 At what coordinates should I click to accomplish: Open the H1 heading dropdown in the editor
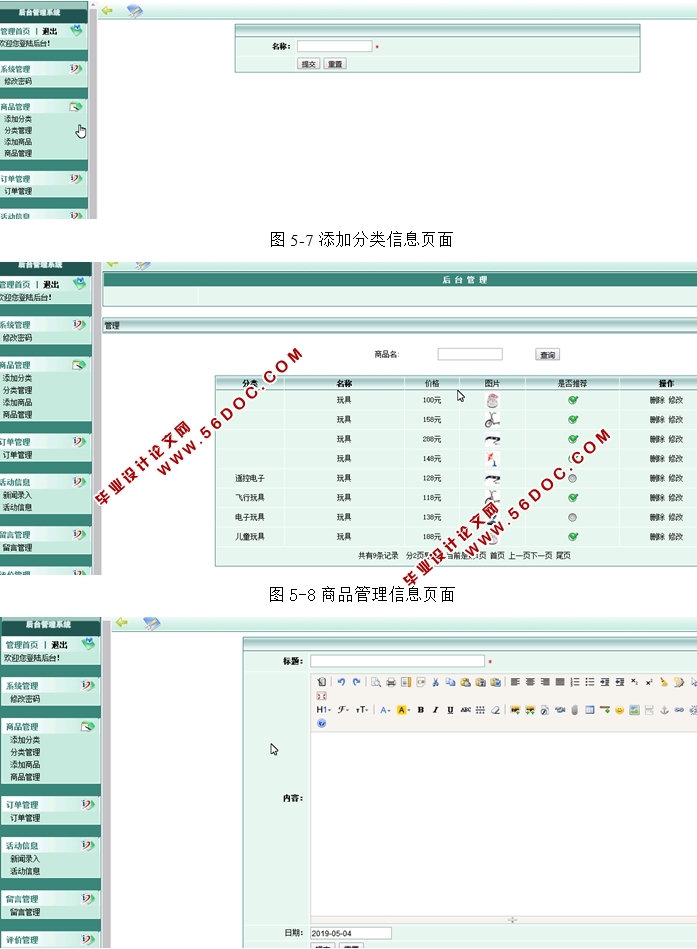coord(323,710)
